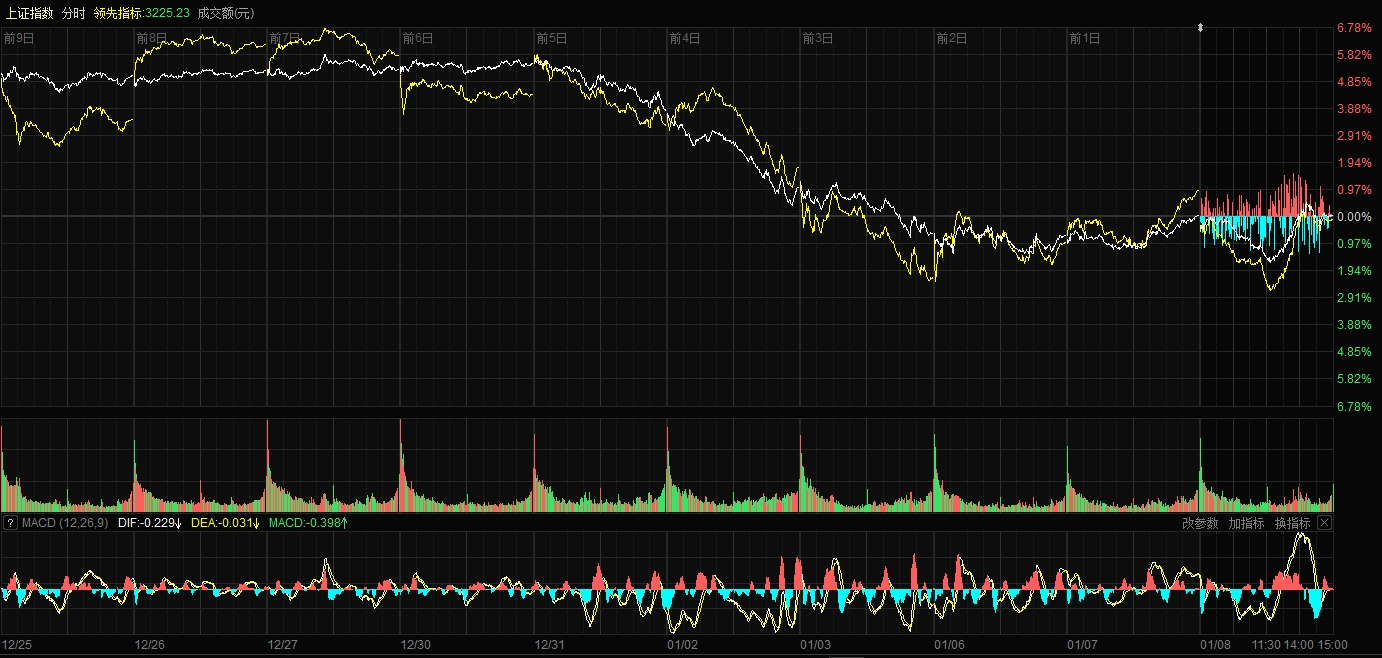Click the green 5.82% axis label
1382x658 pixels.
point(1354,379)
